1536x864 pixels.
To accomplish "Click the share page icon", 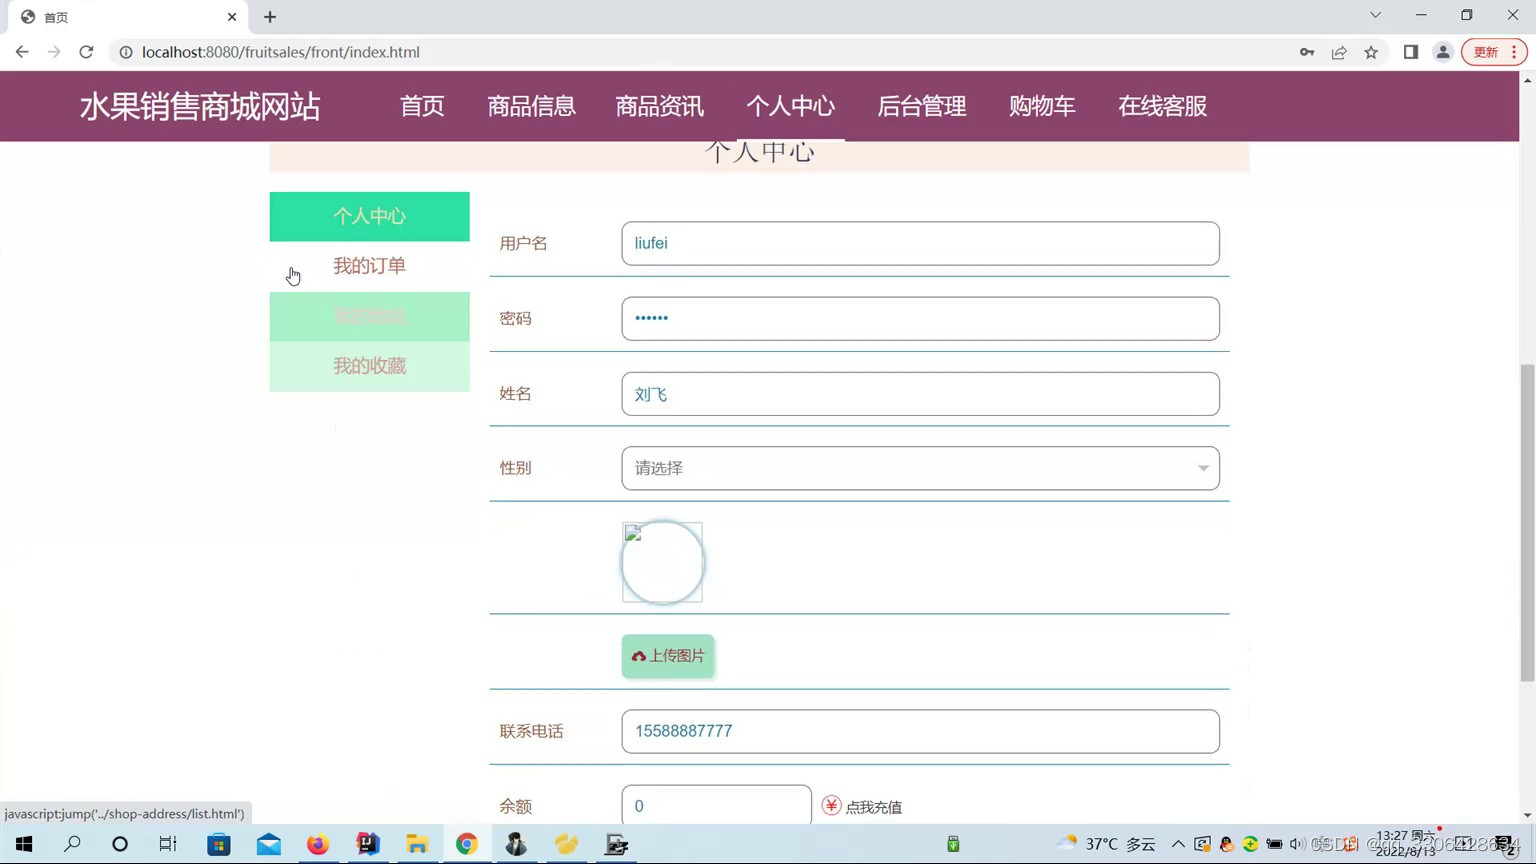I will coord(1339,52).
